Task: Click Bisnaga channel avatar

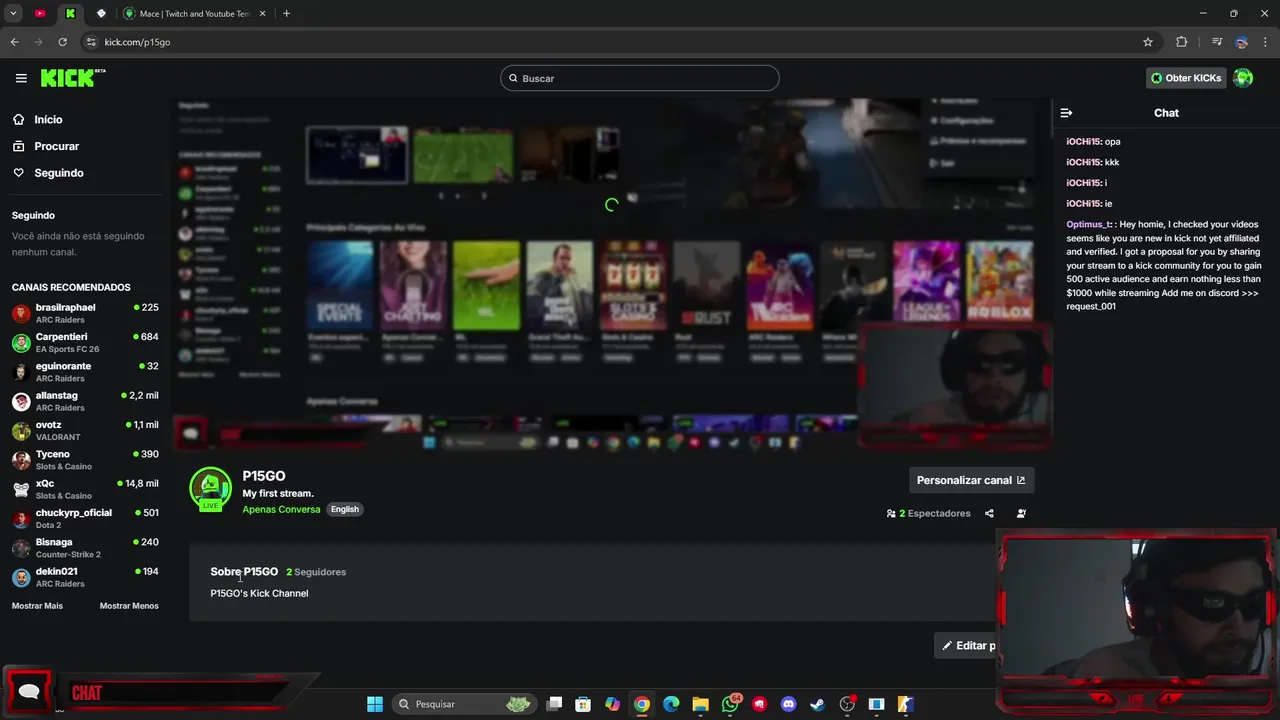Action: point(21,548)
